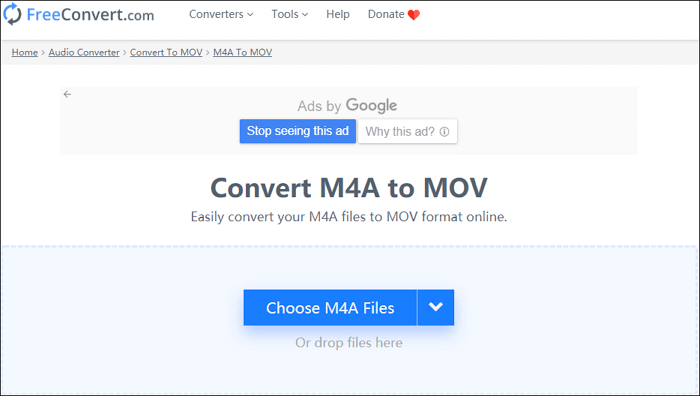Viewport: 700px width, 396px height.
Task: Open Convert To MOV breadcrumb link
Action: pyautogui.click(x=166, y=52)
